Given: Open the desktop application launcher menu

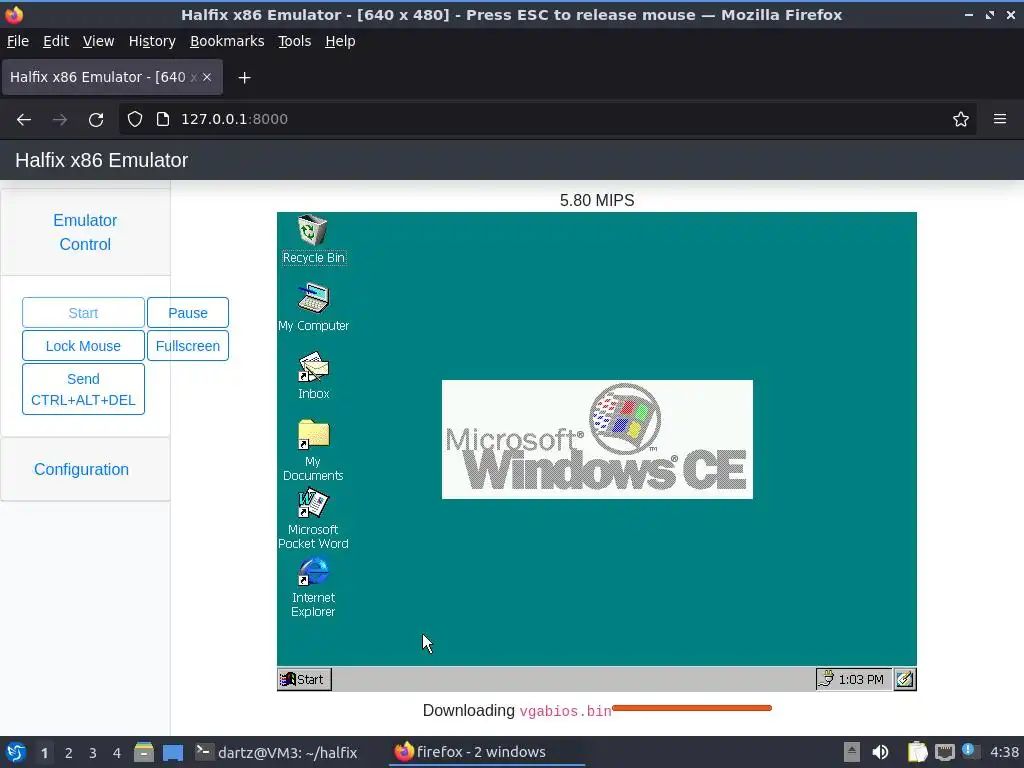Looking at the screenshot, I should click(x=16, y=752).
